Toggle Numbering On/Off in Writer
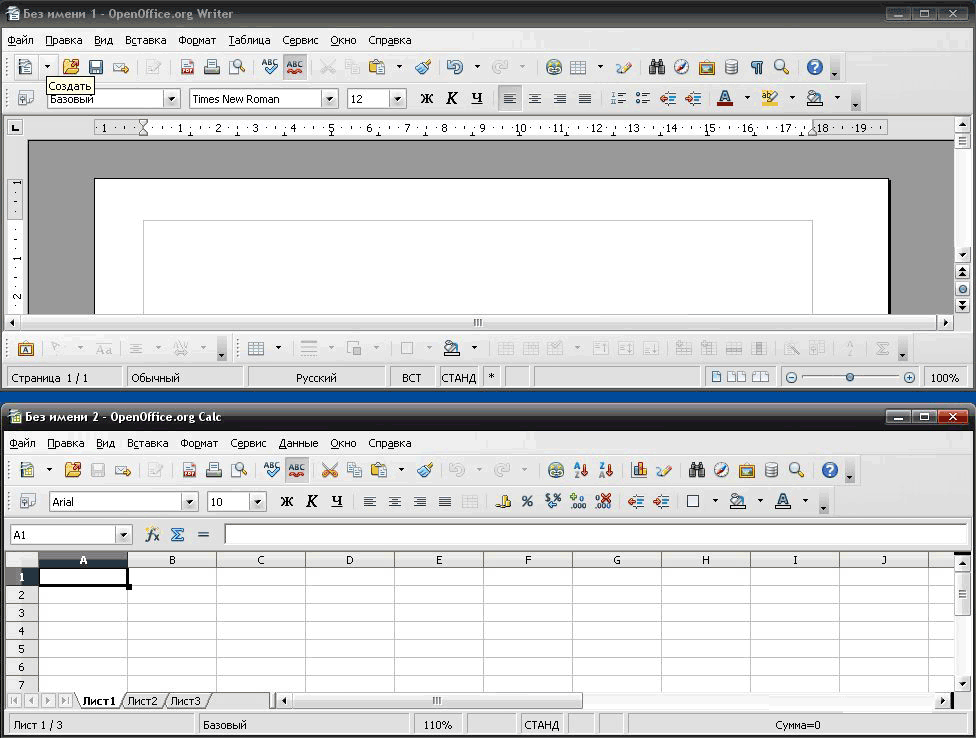Screen dimensions: 976x738 [x=618, y=98]
